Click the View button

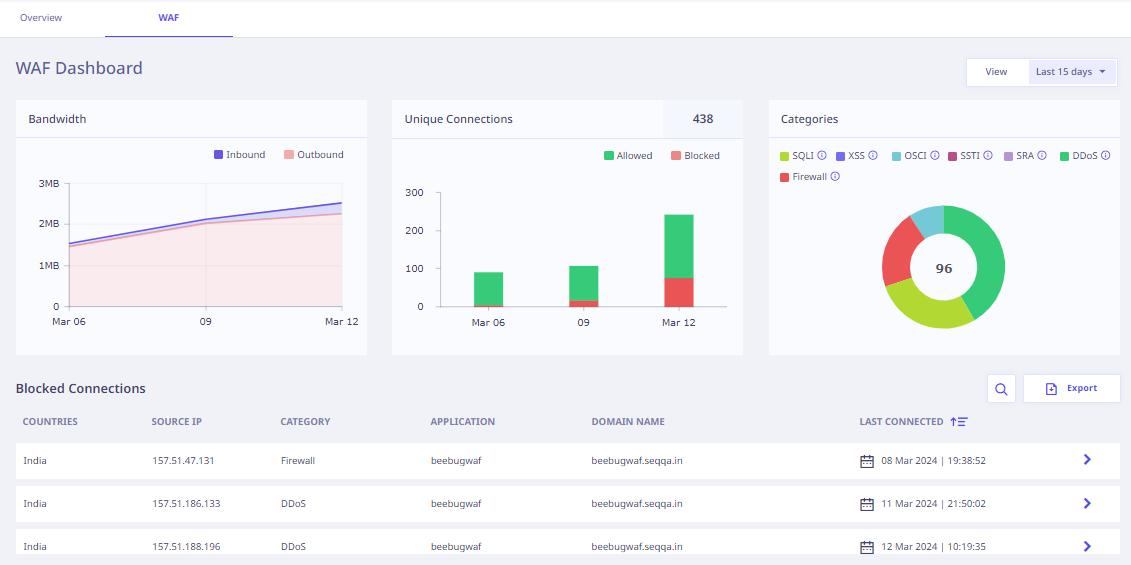coord(997,72)
